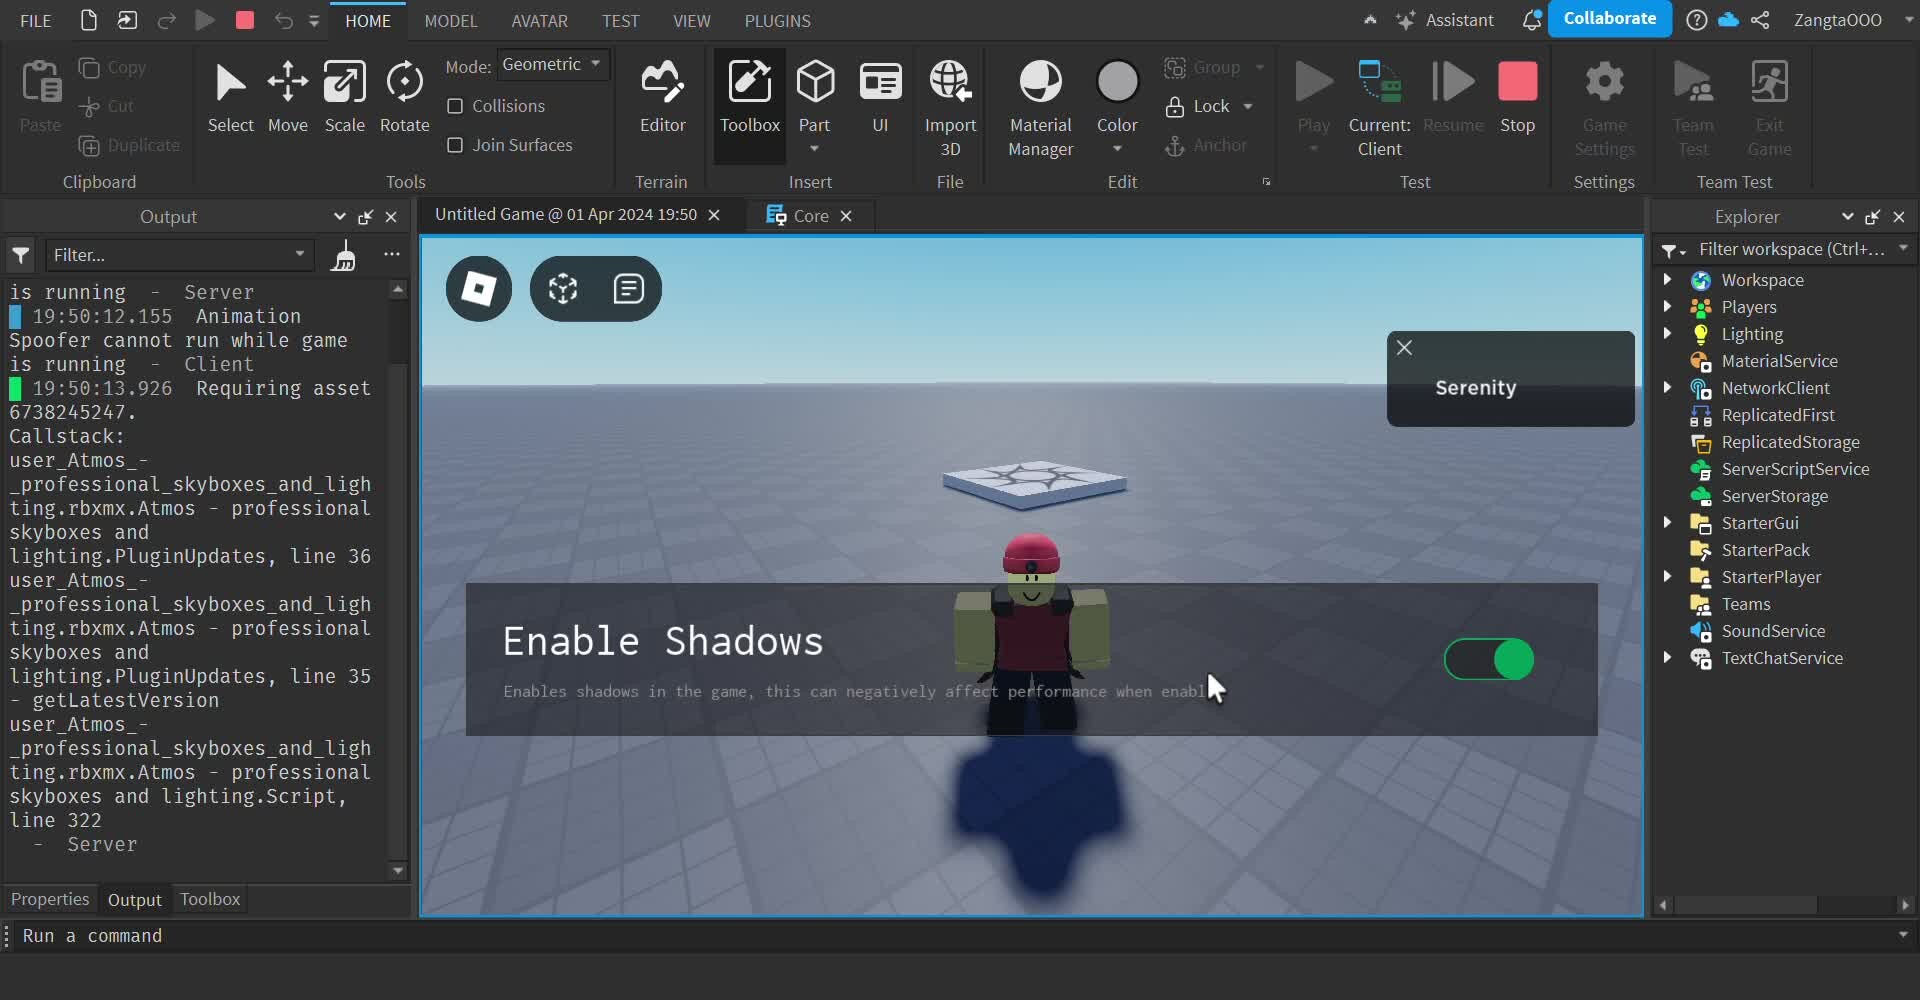Open the Color picker in Edit group
The width and height of the screenshot is (1920, 1000).
click(x=1117, y=95)
